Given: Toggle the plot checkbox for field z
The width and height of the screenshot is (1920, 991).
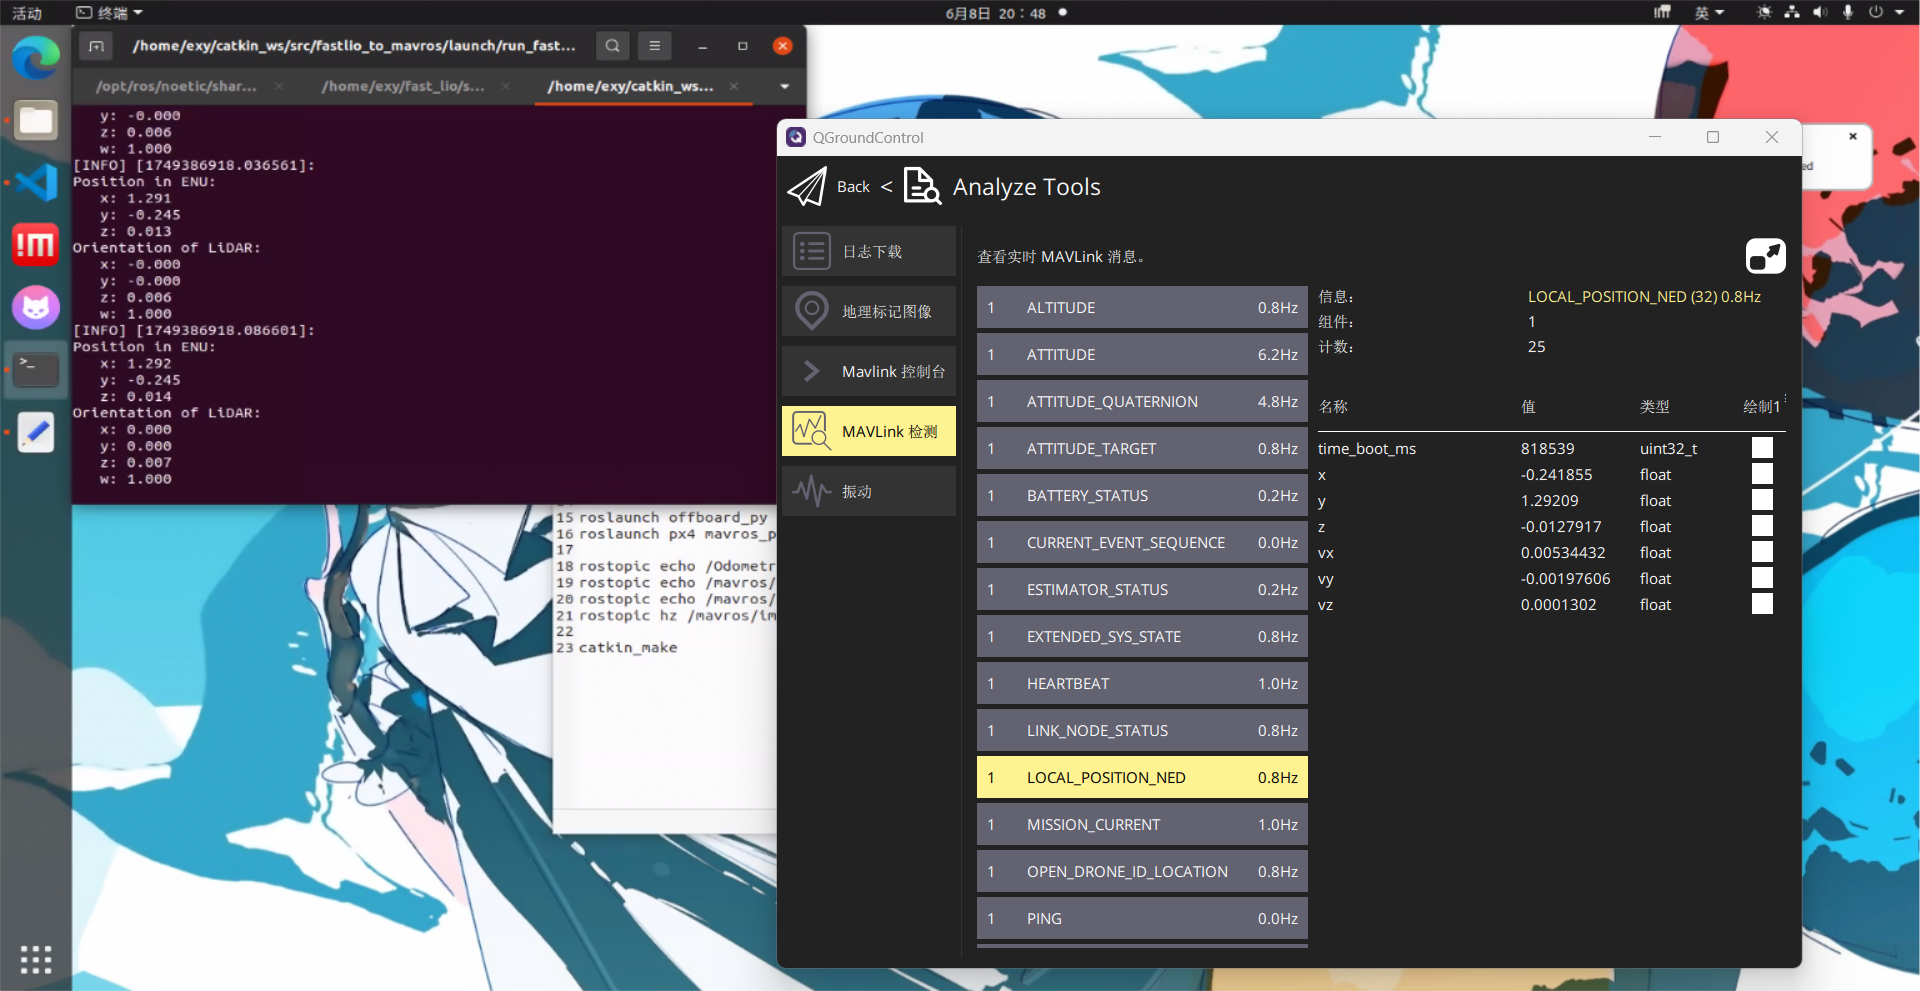Looking at the screenshot, I should click(1762, 526).
